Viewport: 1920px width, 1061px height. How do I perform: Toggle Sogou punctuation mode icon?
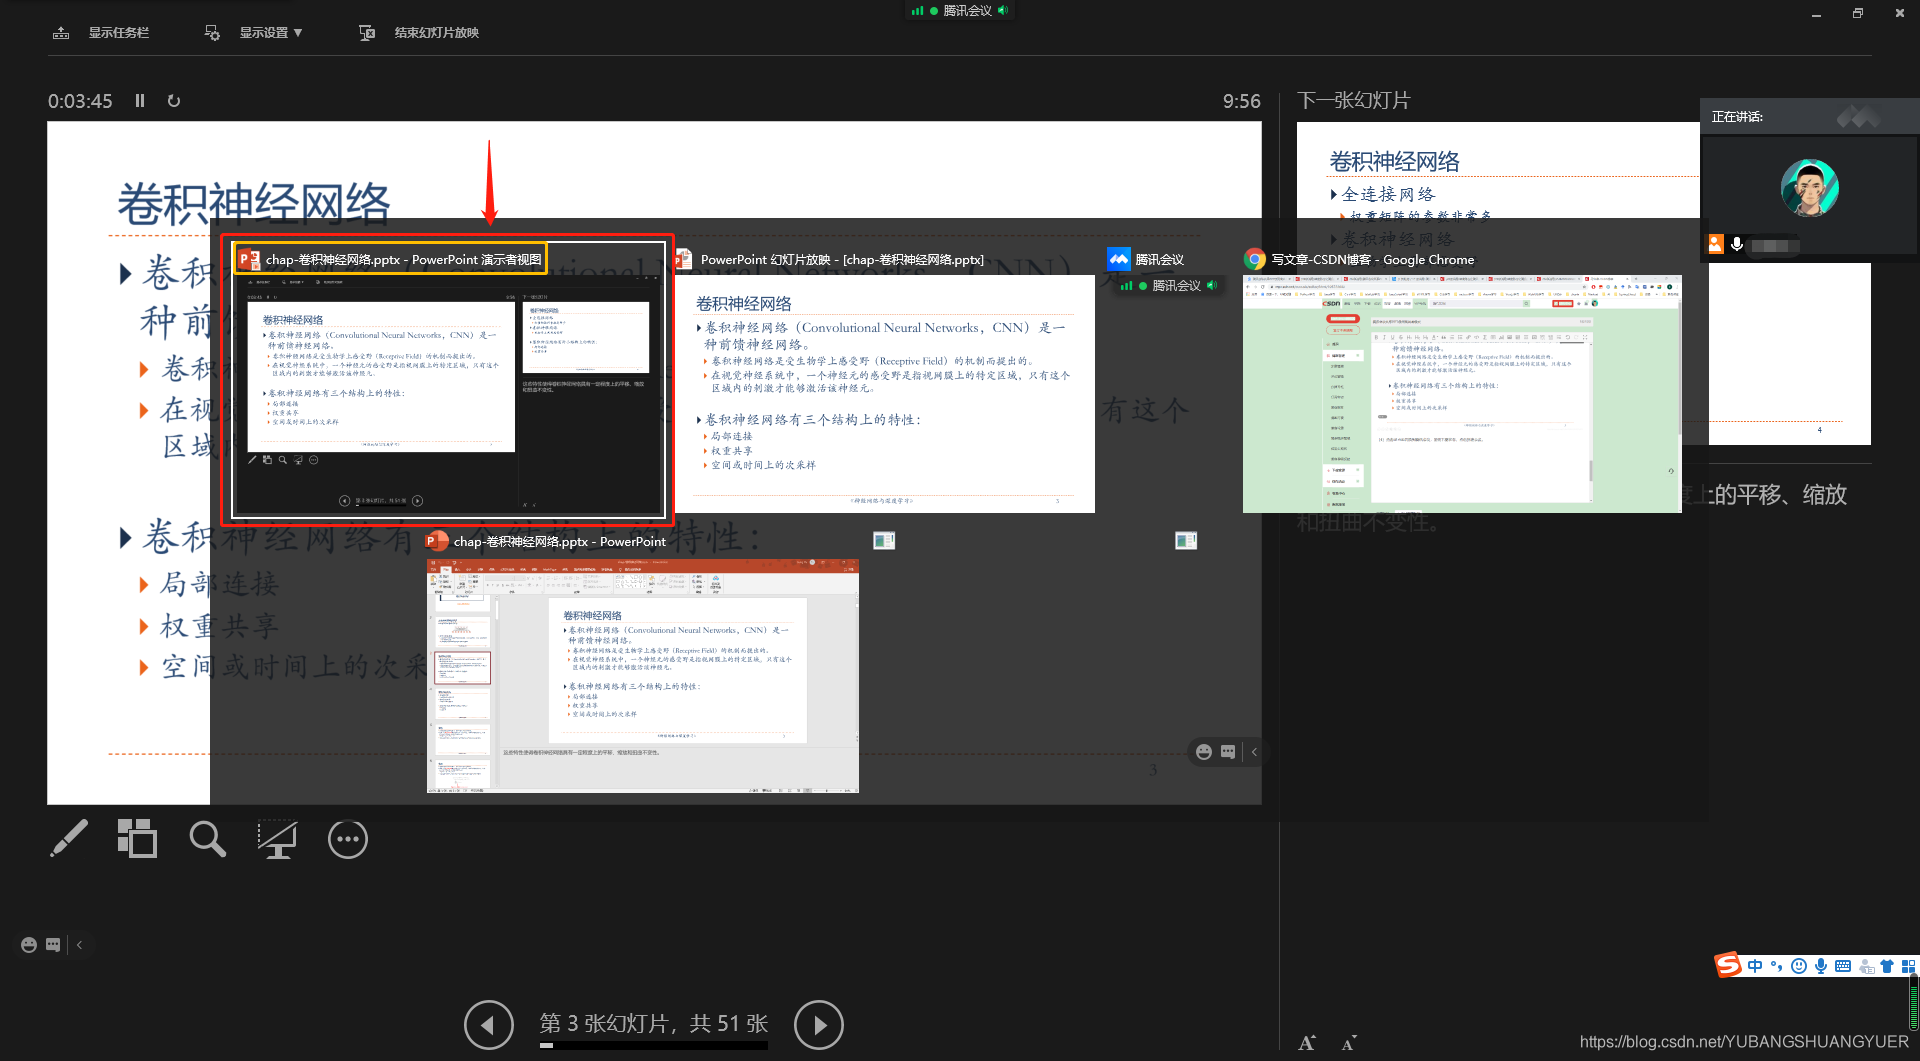pos(1776,966)
